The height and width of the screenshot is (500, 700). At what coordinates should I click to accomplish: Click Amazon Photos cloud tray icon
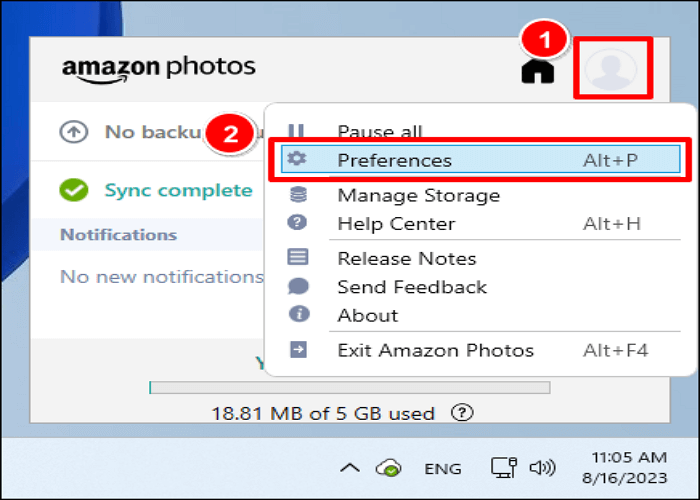coord(389,468)
